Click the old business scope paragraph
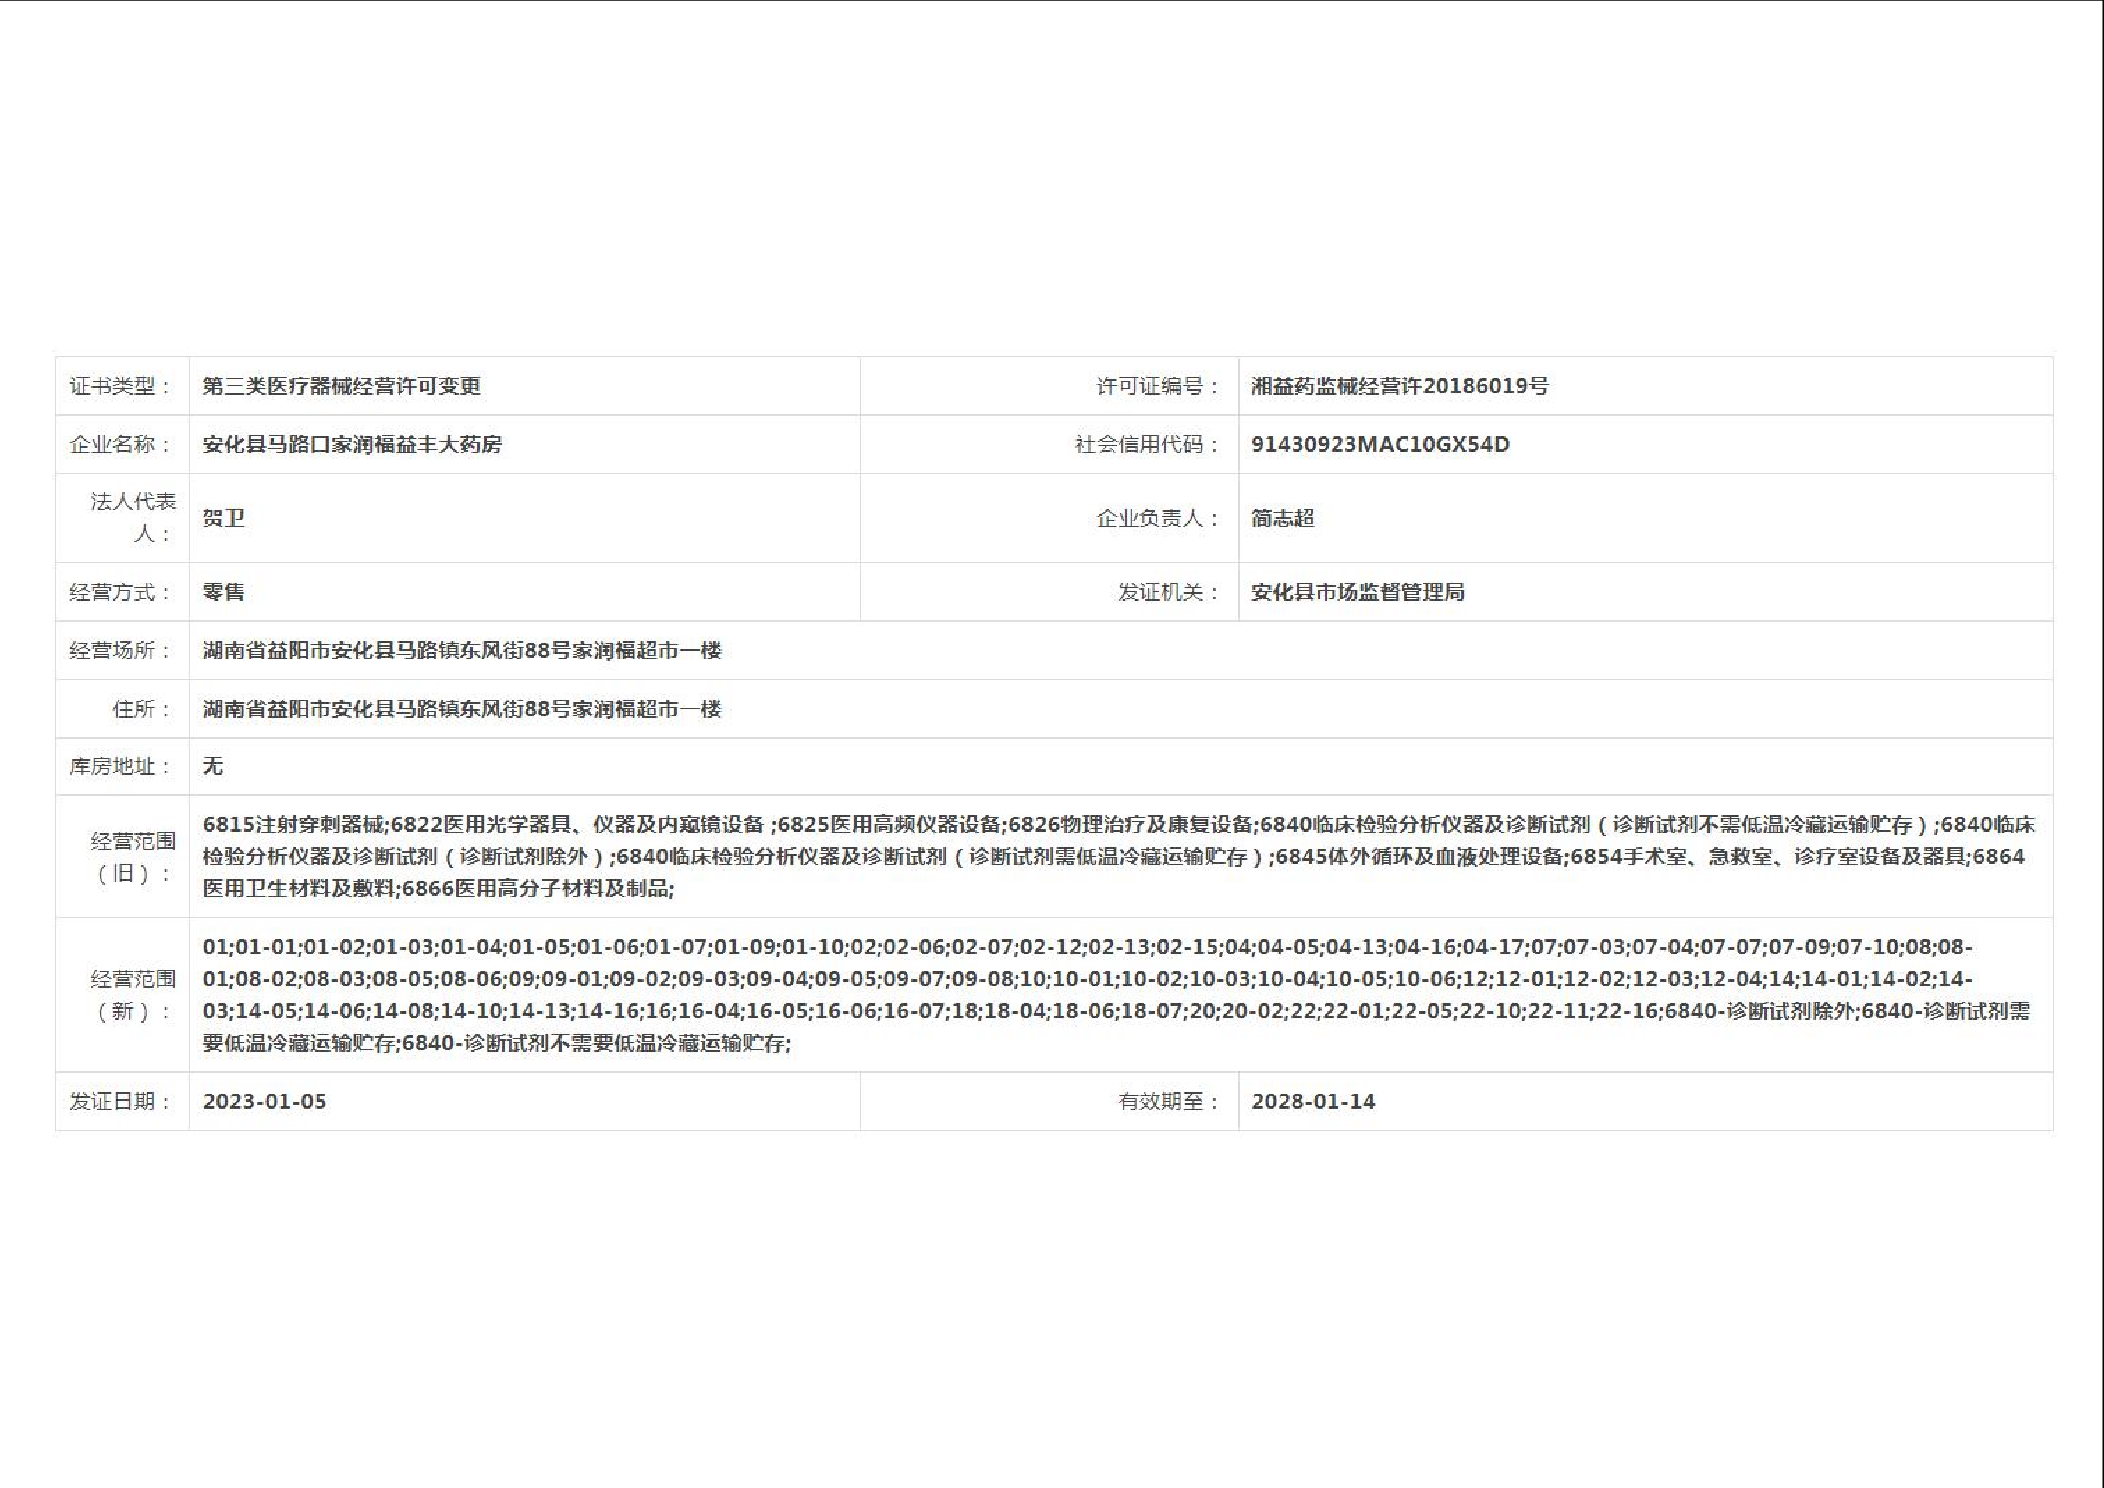Viewport: 2104px width, 1488px height. tap(1118, 856)
